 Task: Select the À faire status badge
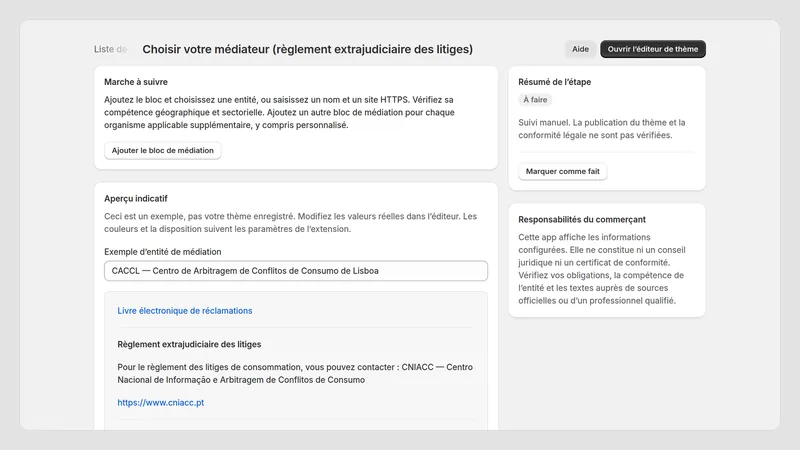(x=535, y=99)
